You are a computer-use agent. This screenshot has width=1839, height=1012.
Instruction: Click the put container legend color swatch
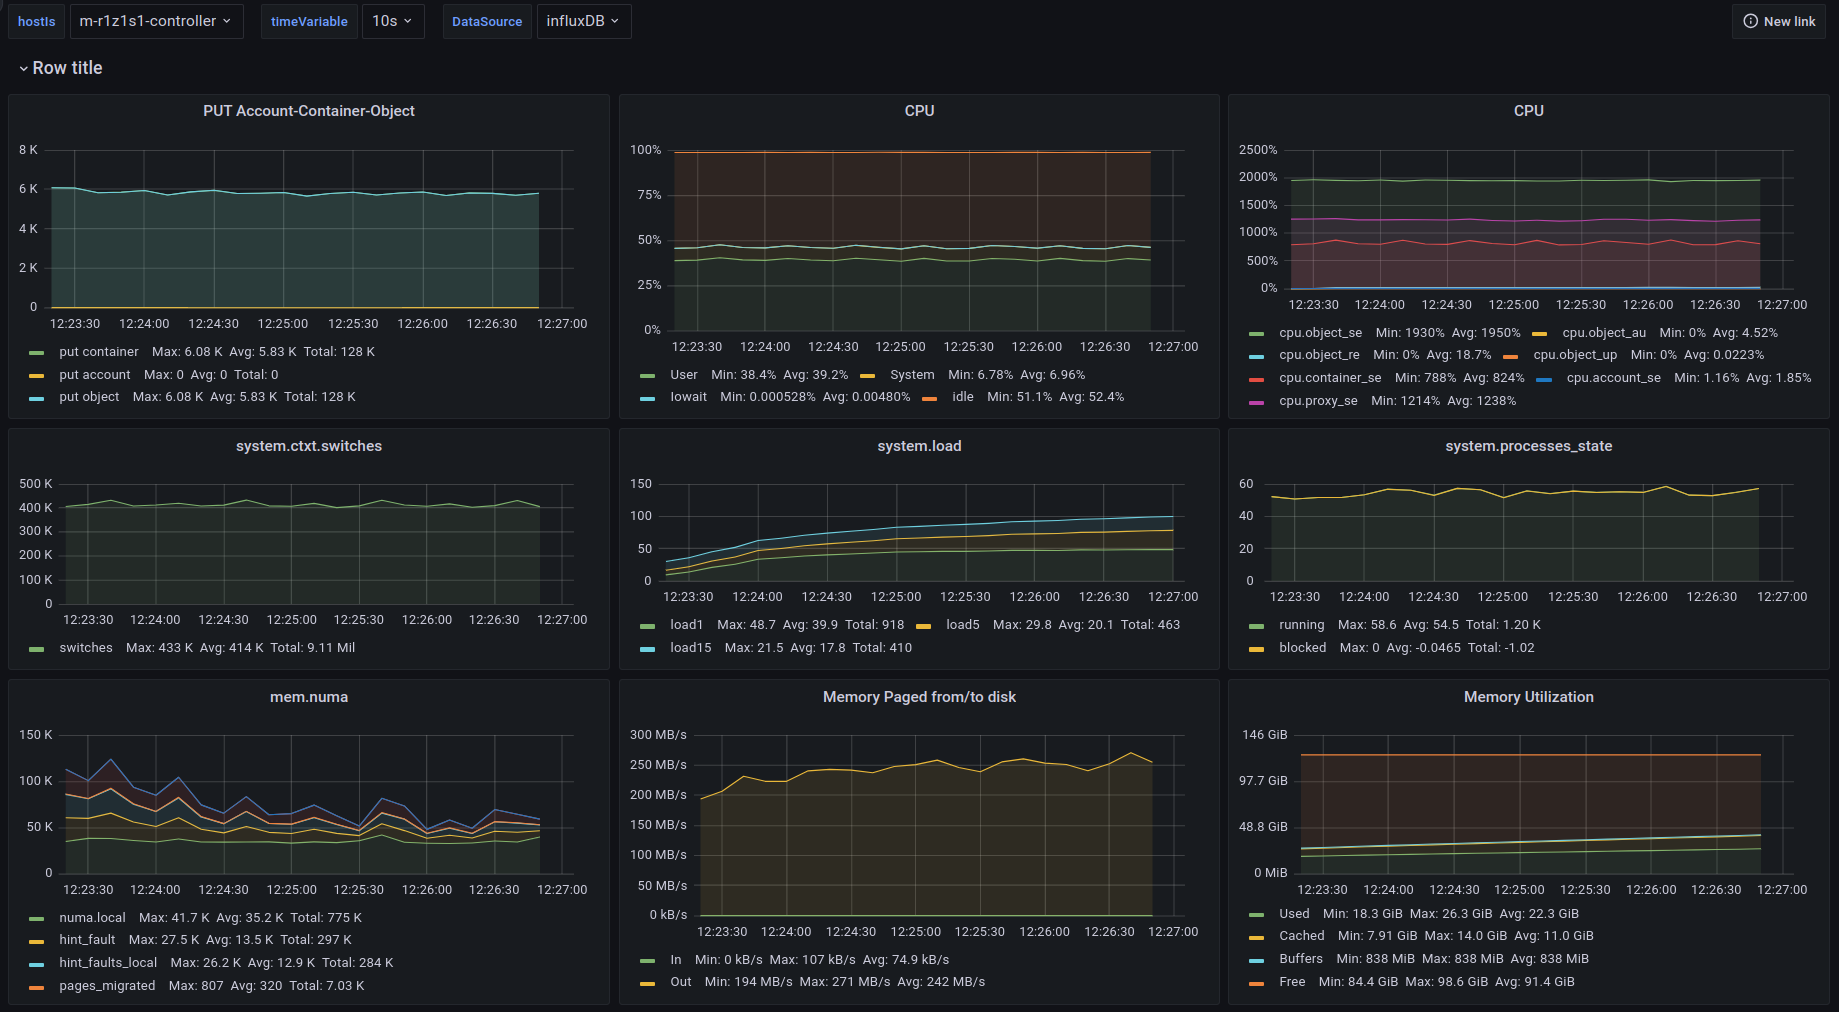coord(37,353)
